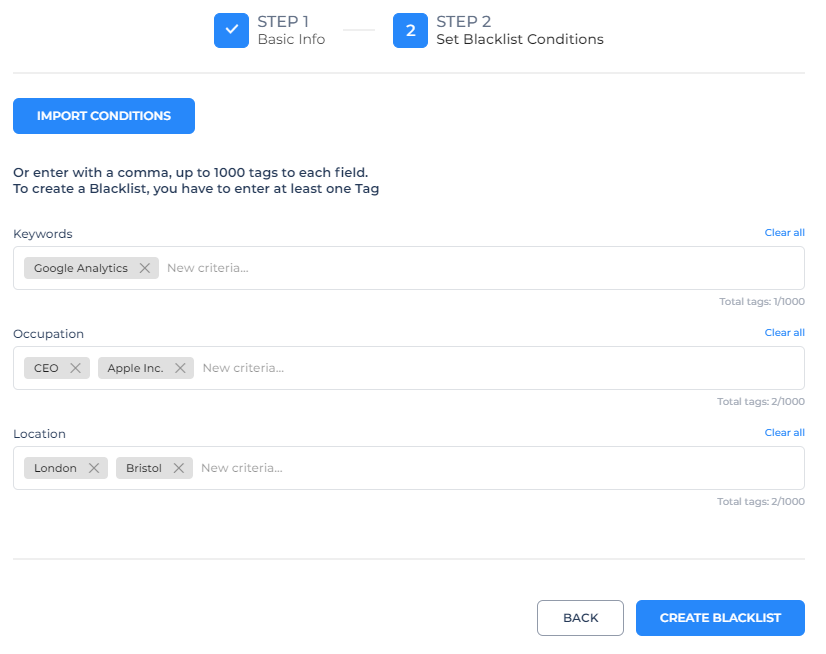Delete the Bristol location tag
The width and height of the screenshot is (826, 654).
[x=178, y=468]
